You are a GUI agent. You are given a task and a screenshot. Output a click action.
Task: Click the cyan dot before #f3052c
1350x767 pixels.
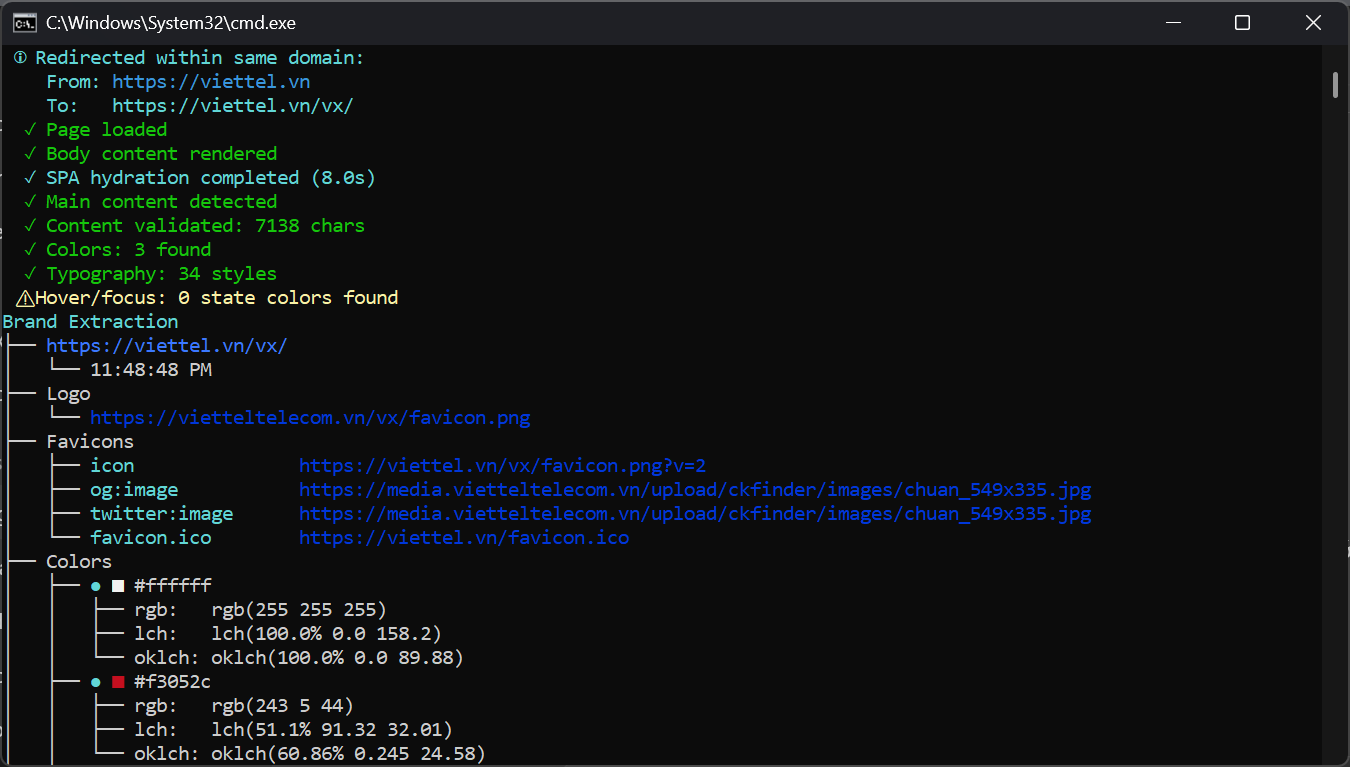(x=96, y=682)
